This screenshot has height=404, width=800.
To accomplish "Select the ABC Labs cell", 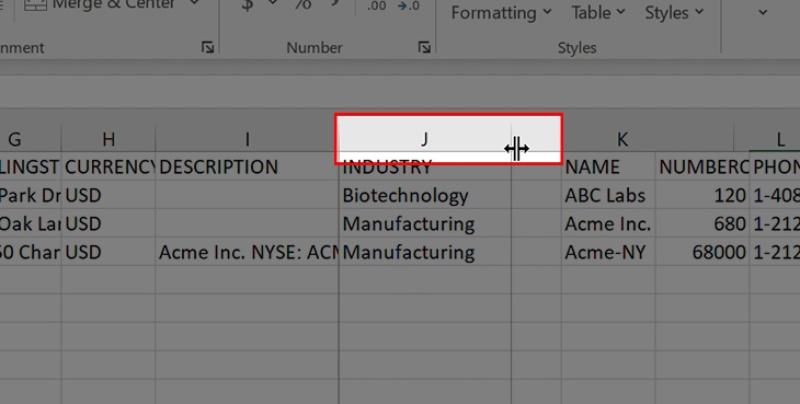I will pos(607,195).
